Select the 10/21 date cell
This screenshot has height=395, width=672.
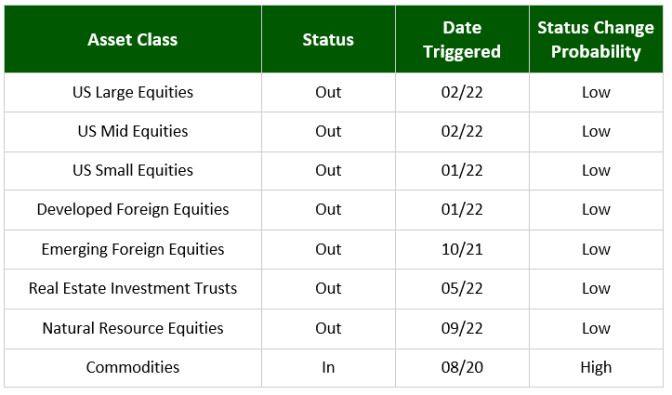[462, 249]
